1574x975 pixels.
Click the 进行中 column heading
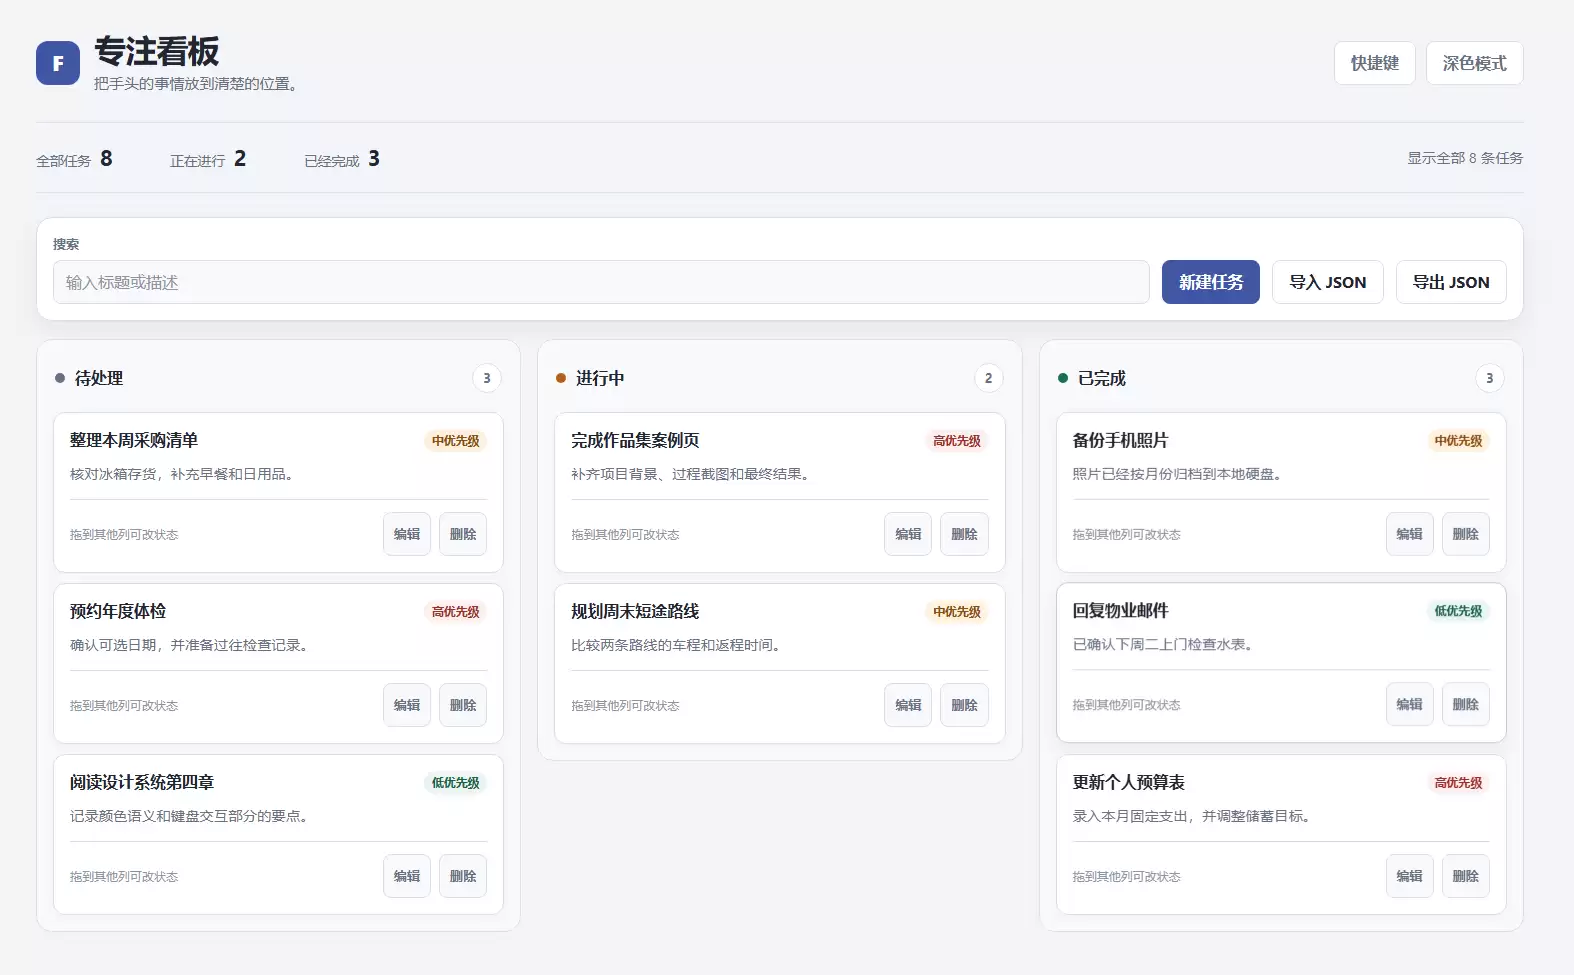coord(600,378)
